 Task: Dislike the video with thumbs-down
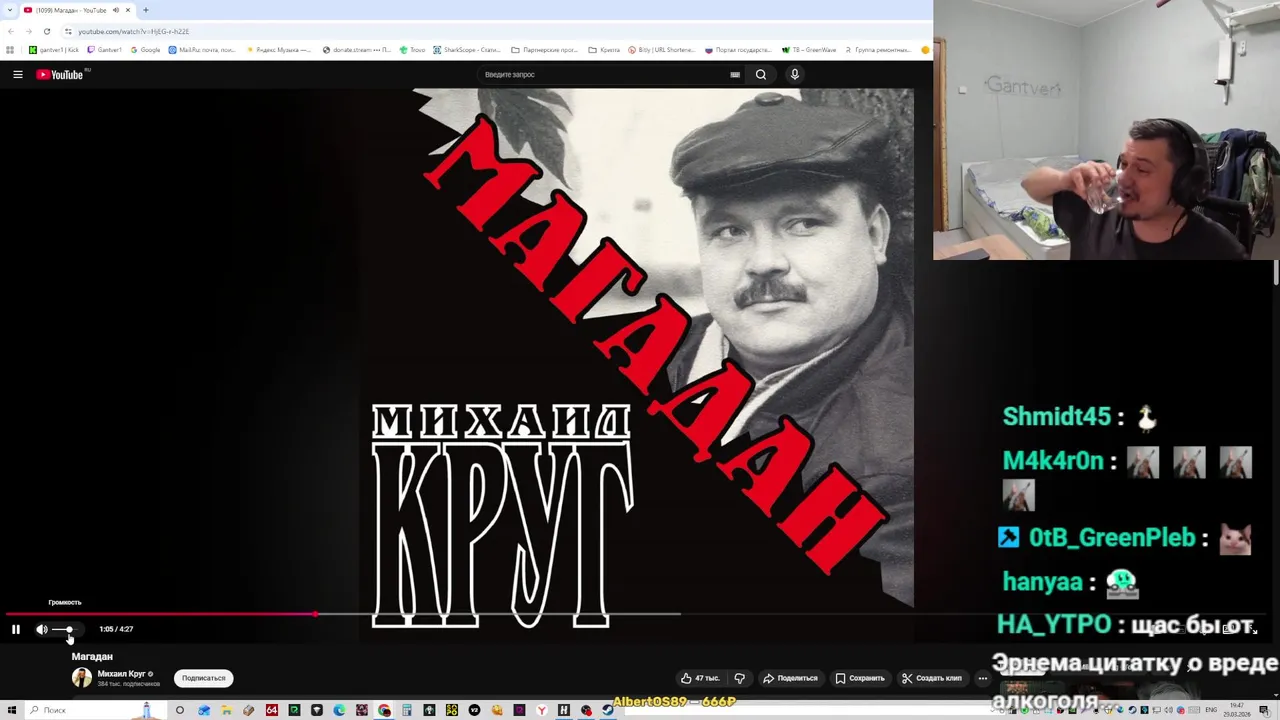[x=739, y=678]
